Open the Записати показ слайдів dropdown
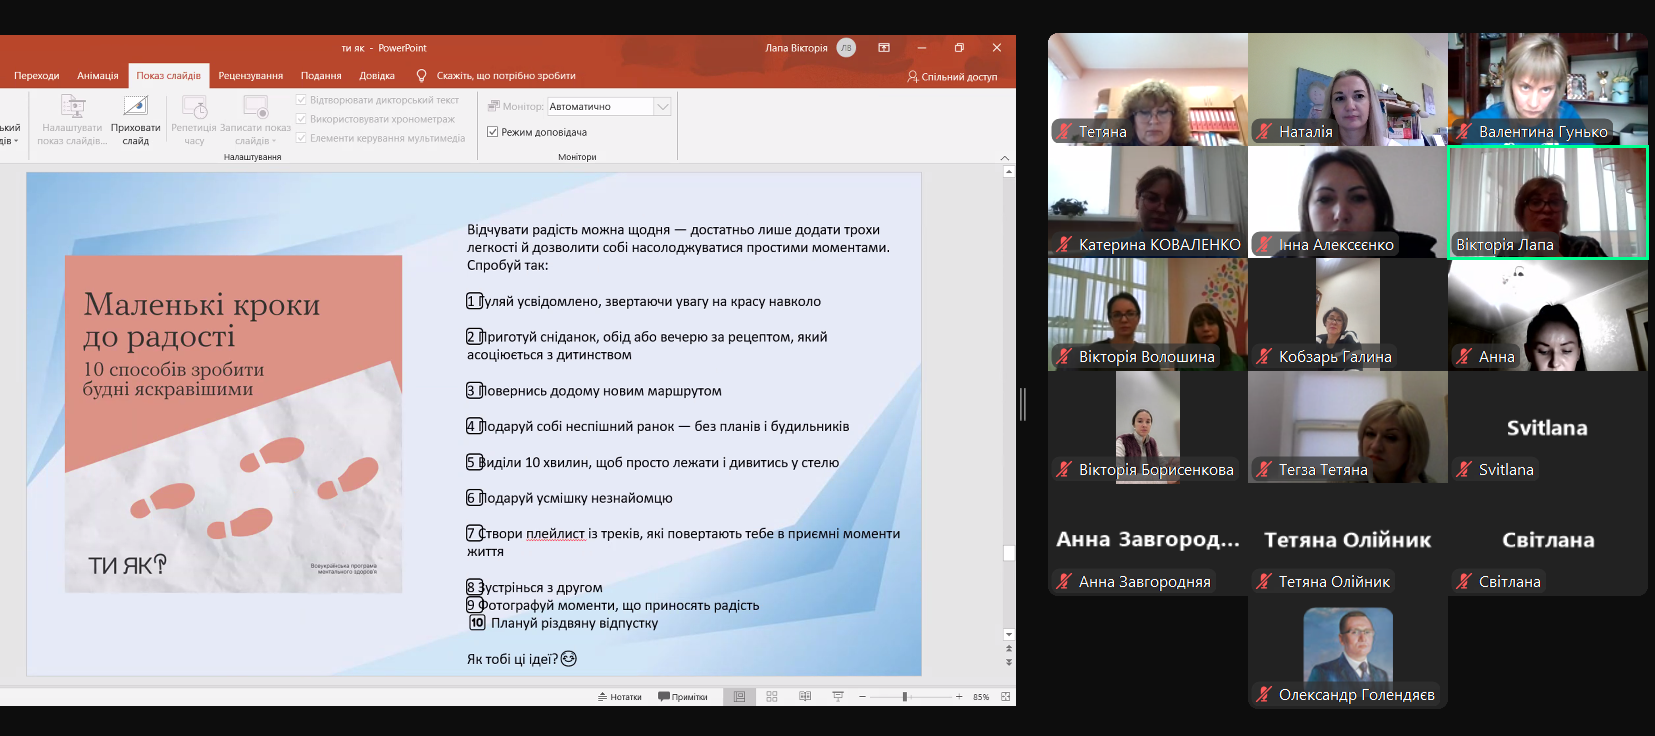 click(255, 120)
